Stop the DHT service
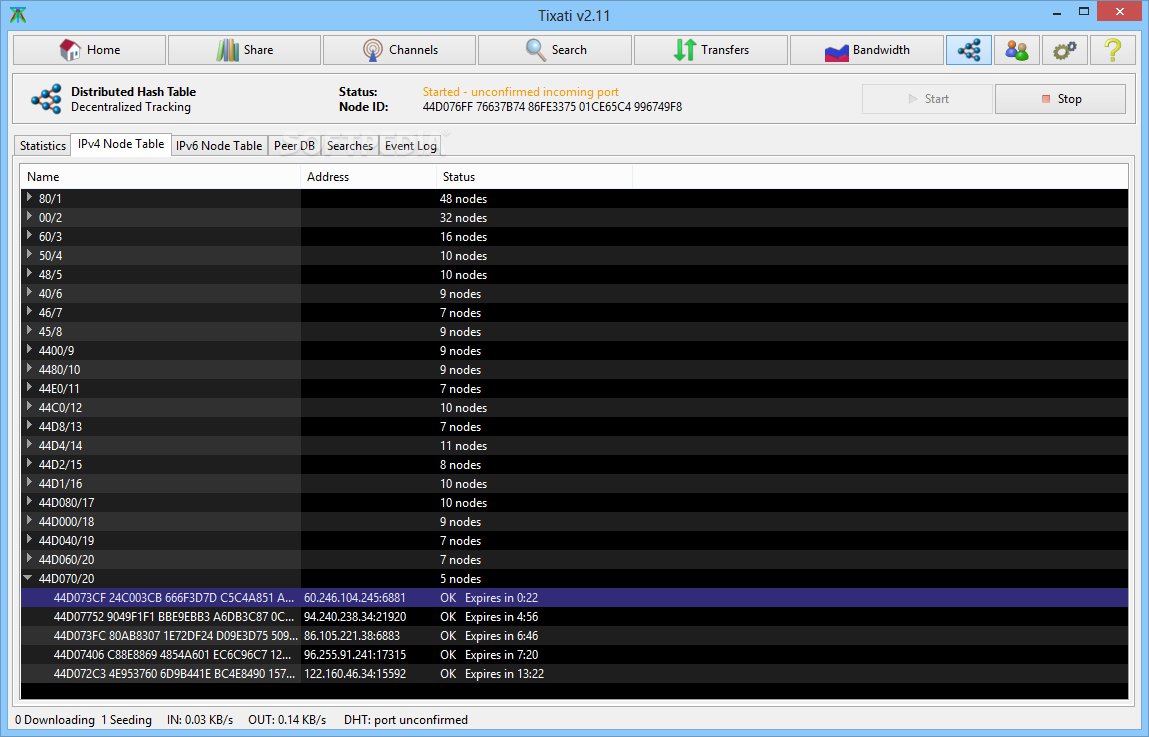Screen dimensions: 1149x737 tap(1060, 99)
